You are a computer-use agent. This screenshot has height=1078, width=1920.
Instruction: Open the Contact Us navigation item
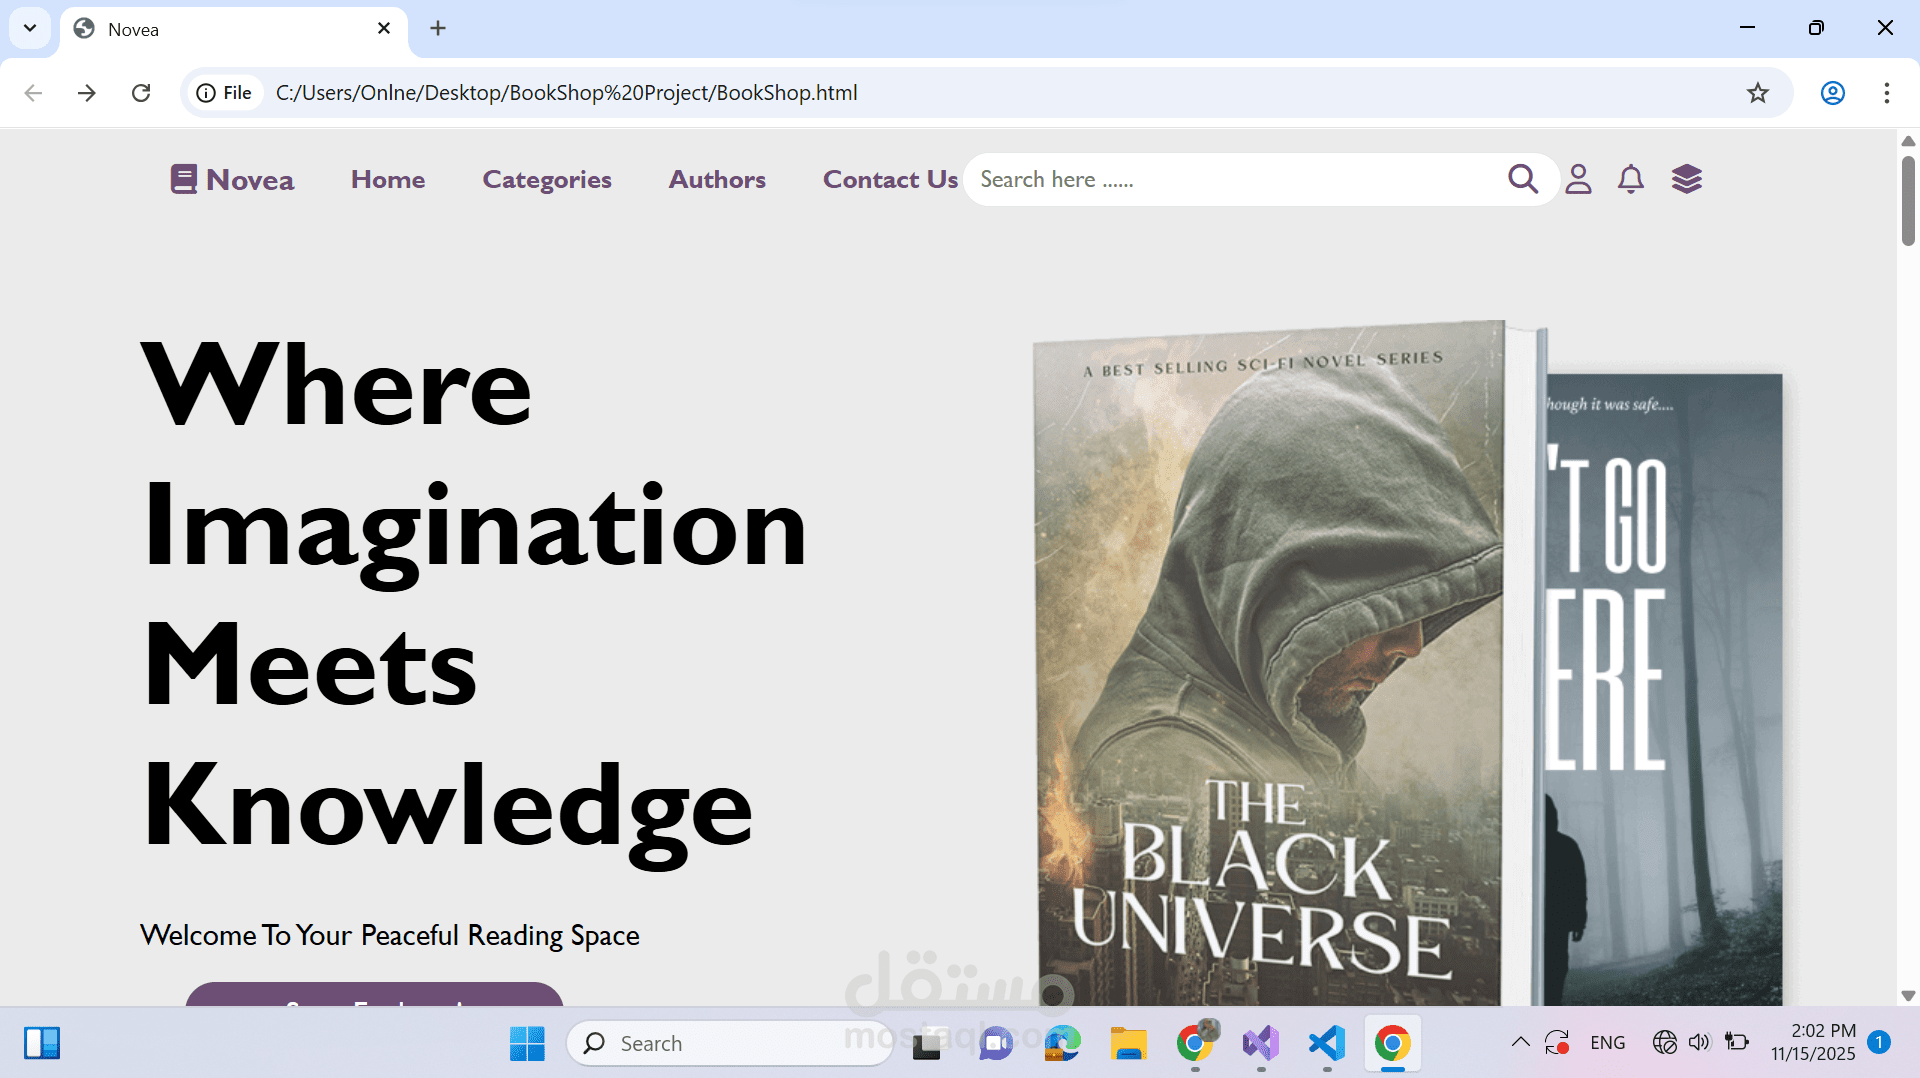click(890, 179)
